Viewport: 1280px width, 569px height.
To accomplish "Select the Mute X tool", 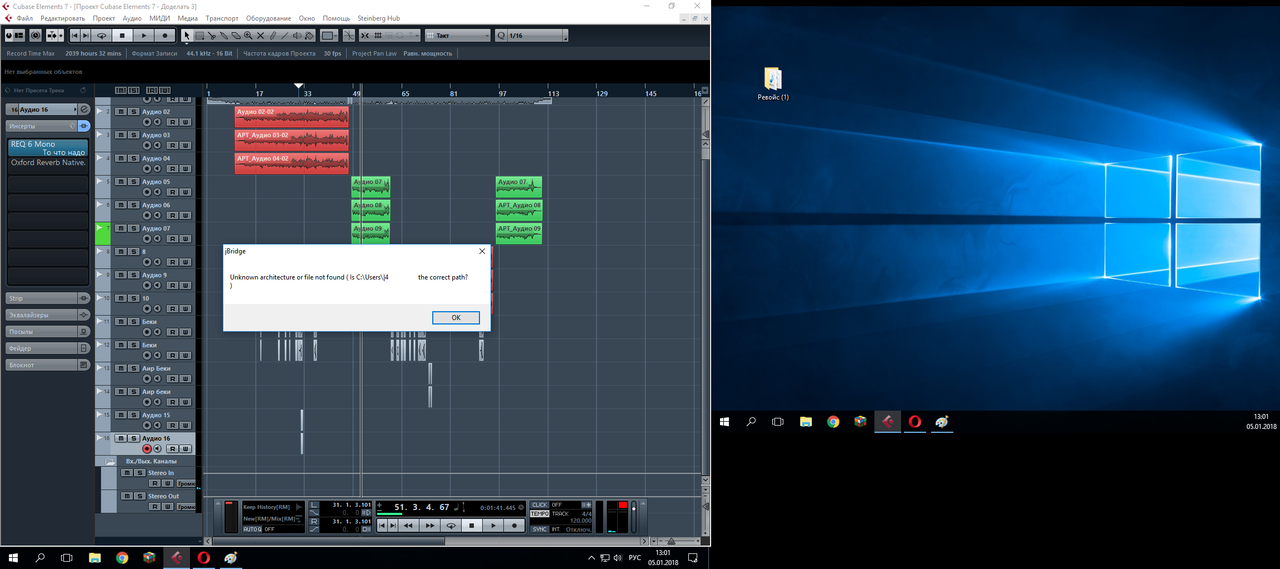I will 260,35.
